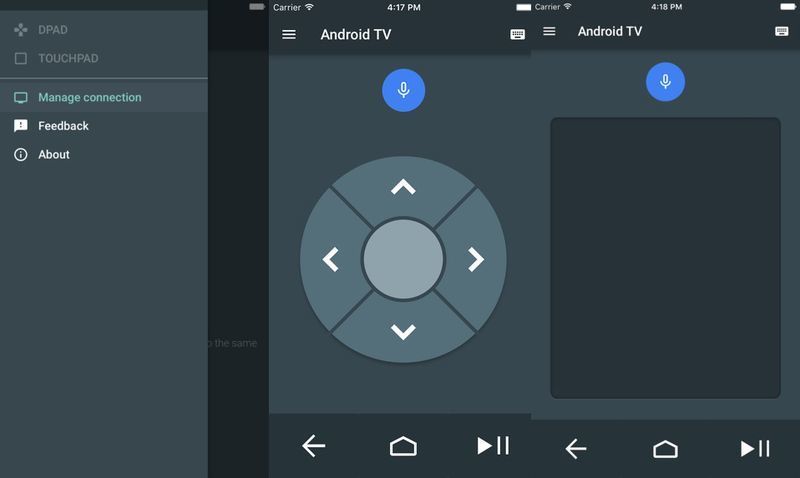Open keyboard icon on the touchpad screen
Viewport: 800px width, 478px height.
[x=781, y=31]
